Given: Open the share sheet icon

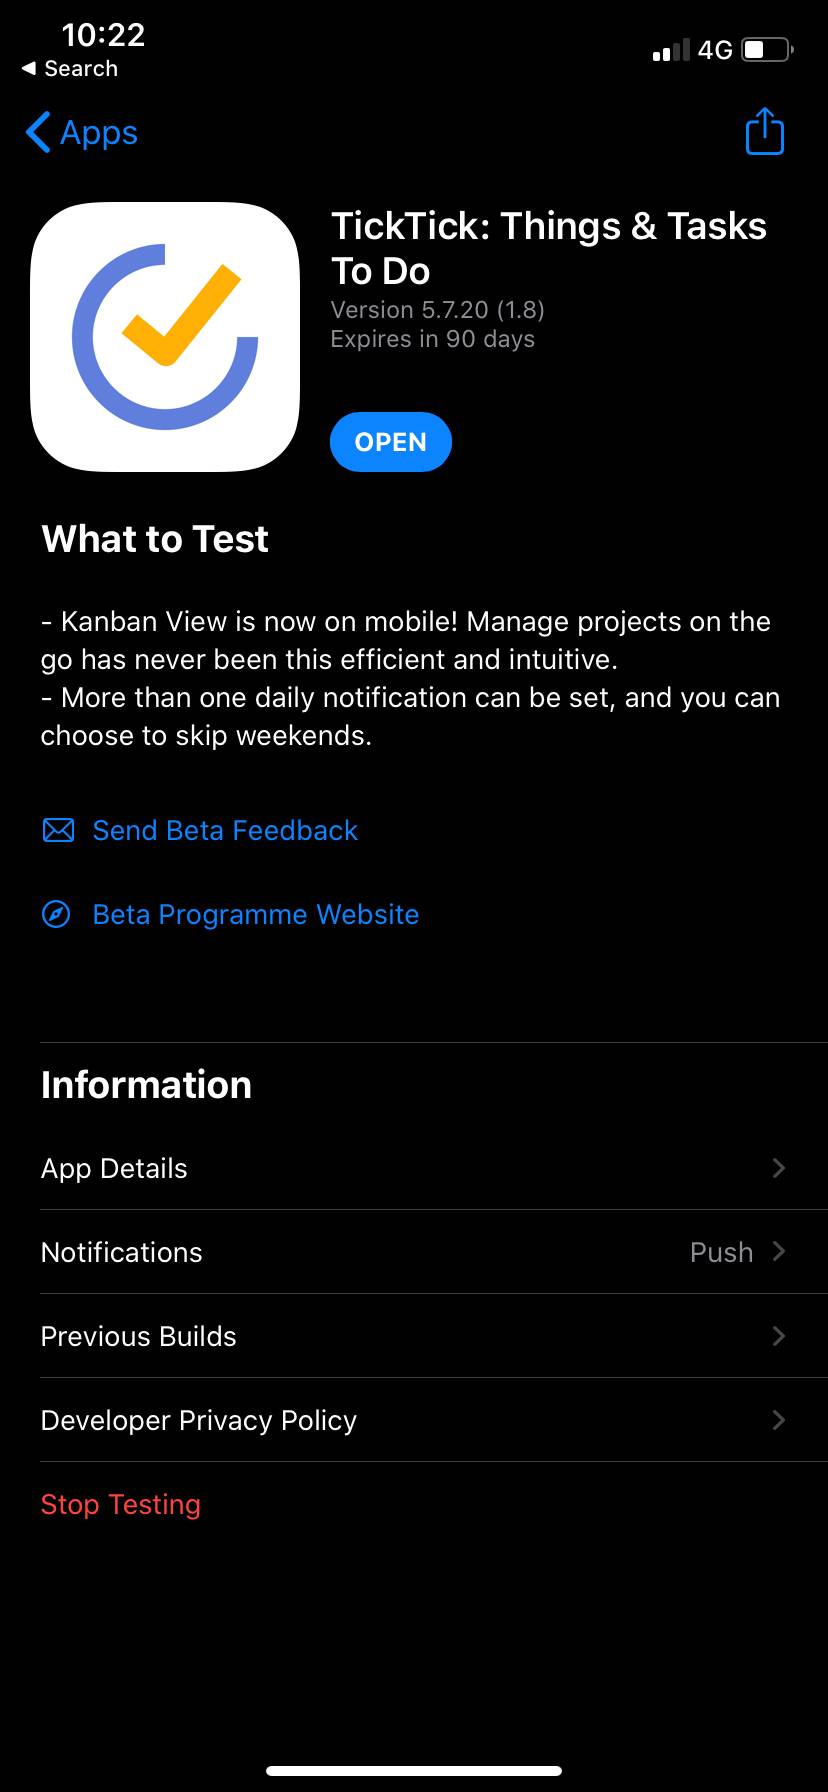Looking at the screenshot, I should point(763,131).
